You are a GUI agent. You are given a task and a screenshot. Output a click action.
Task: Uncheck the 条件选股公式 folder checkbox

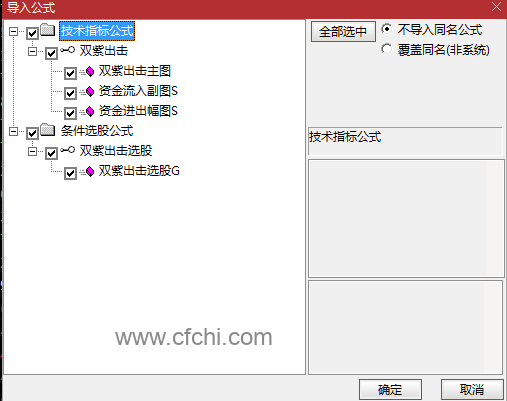(32, 133)
